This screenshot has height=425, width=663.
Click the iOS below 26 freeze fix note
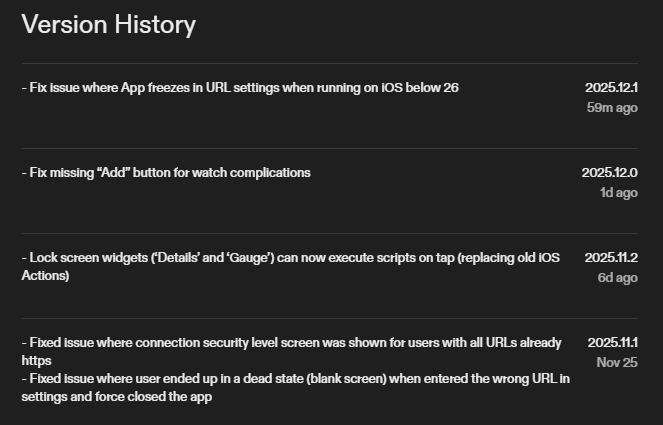coord(240,88)
